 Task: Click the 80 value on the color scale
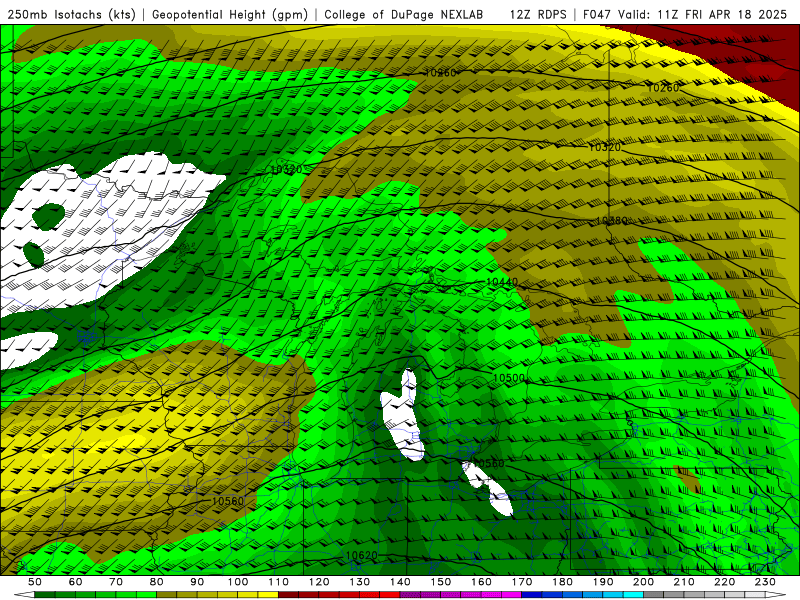[156, 582]
